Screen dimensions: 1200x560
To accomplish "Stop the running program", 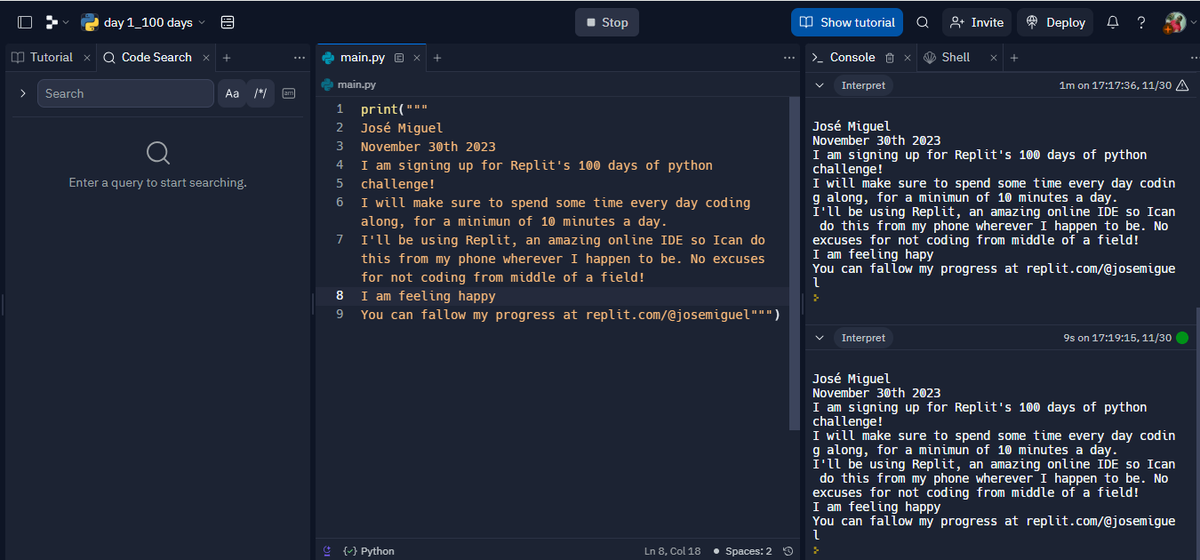I will point(607,22).
